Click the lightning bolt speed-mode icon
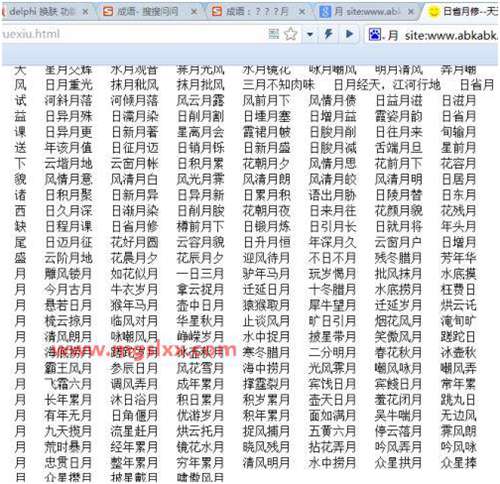The image size is (500, 484). coord(329,34)
